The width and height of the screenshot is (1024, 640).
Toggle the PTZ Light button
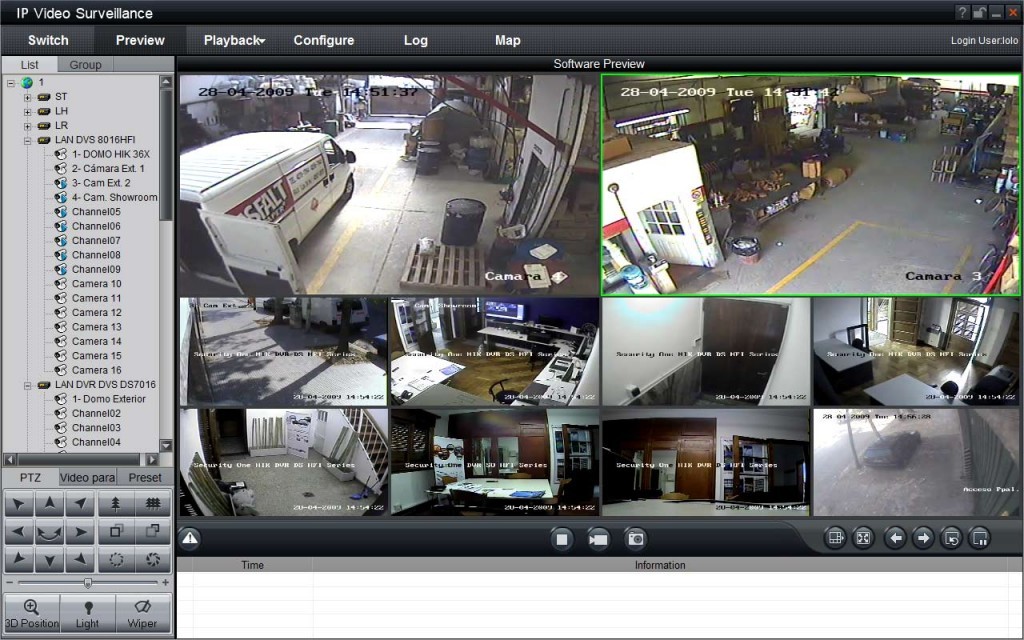[87, 612]
